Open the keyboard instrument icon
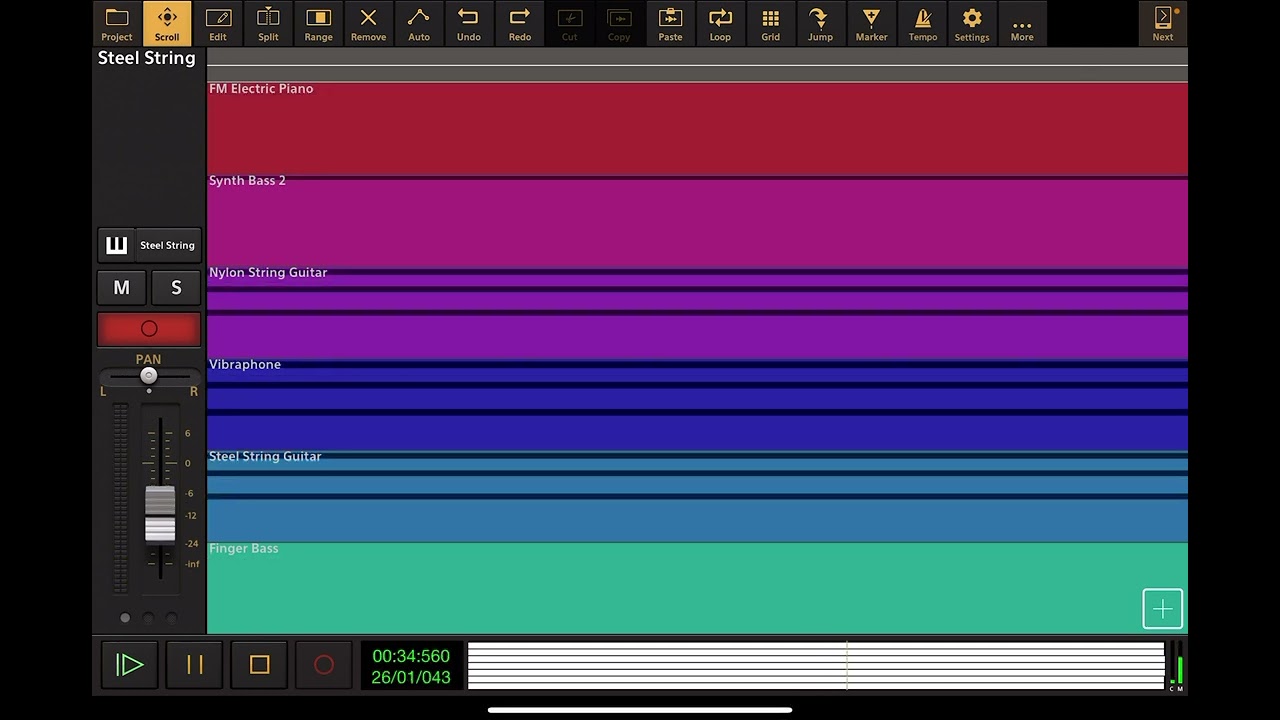This screenshot has height=720, width=1280. point(117,245)
